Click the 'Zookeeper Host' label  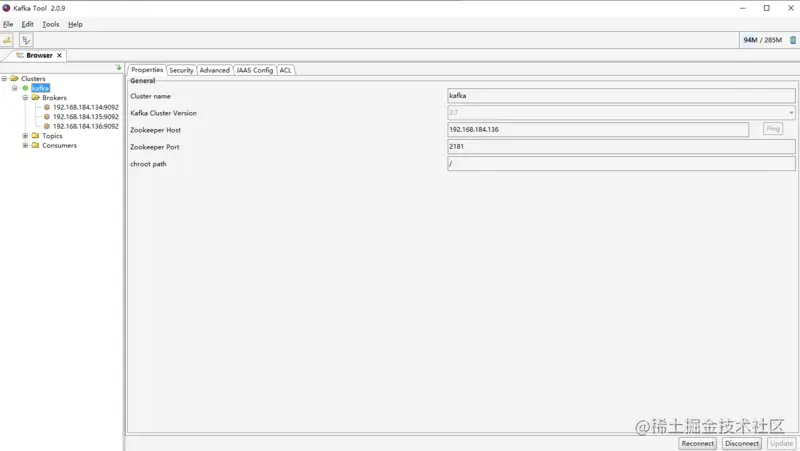(x=155, y=130)
